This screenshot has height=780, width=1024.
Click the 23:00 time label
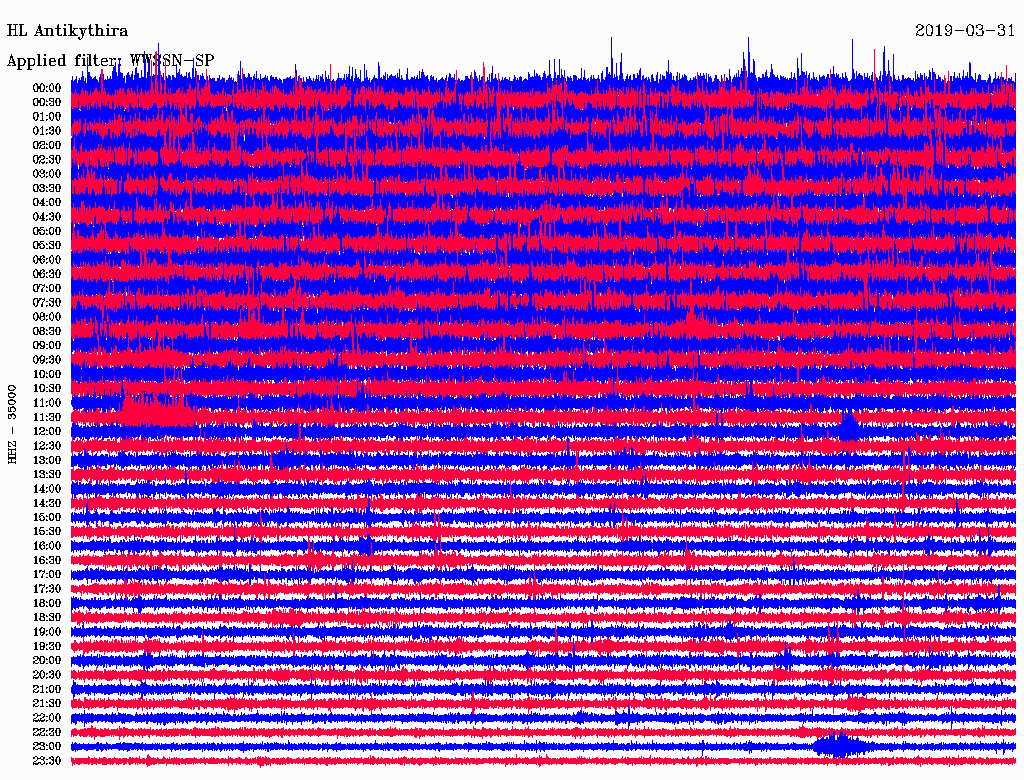47,746
